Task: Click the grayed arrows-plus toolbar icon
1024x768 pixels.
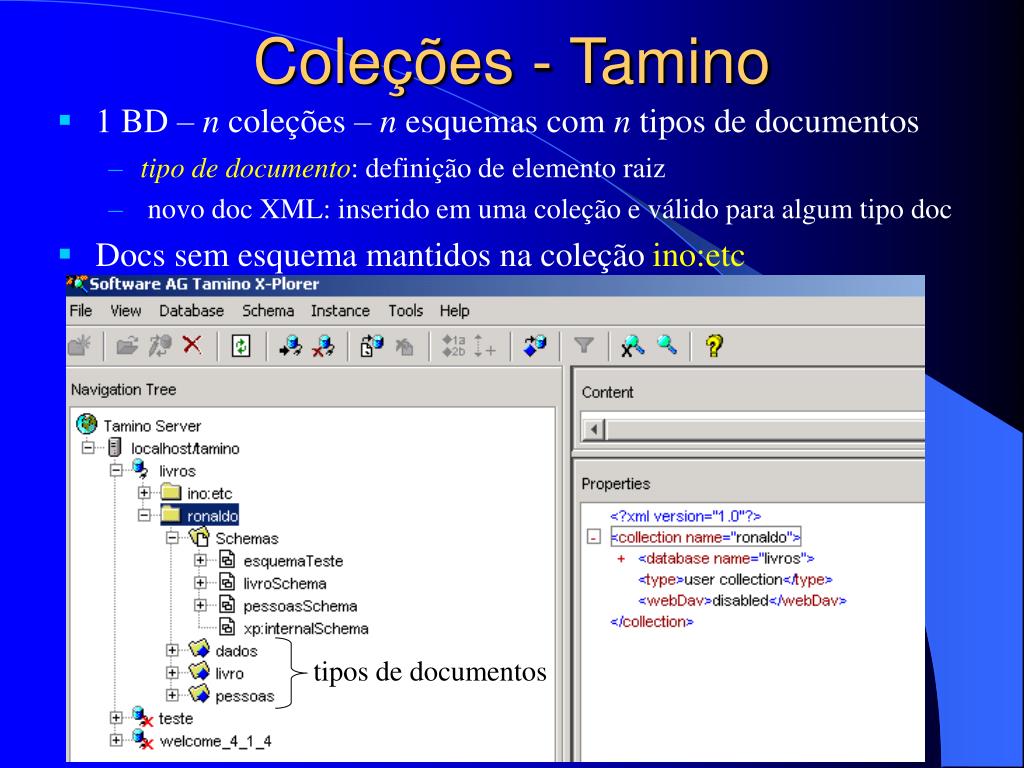Action: [x=485, y=345]
